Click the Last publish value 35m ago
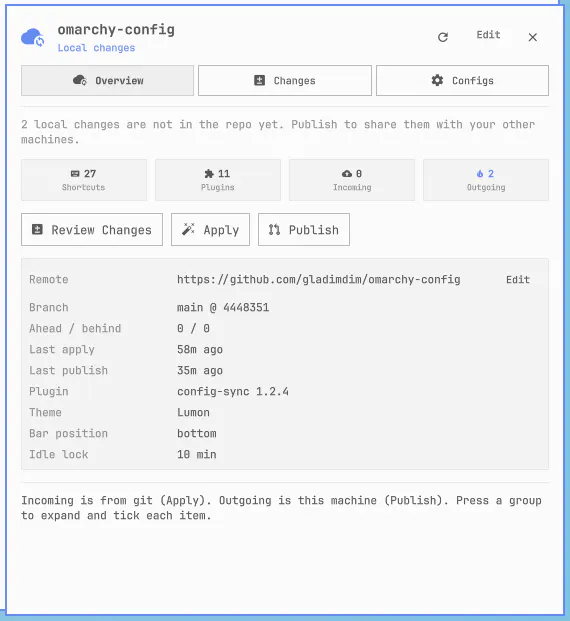This screenshot has width=570, height=621. [x=200, y=371]
